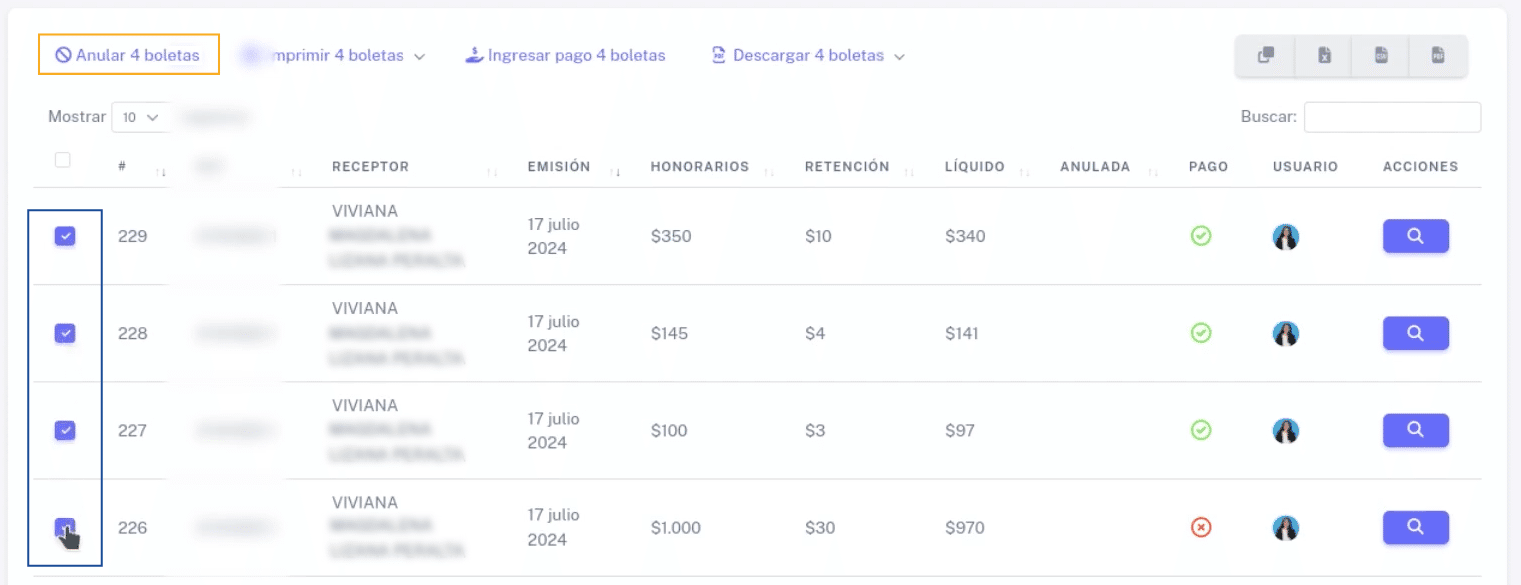Click the emission date in row 226
1521x585 pixels.
tap(554, 528)
